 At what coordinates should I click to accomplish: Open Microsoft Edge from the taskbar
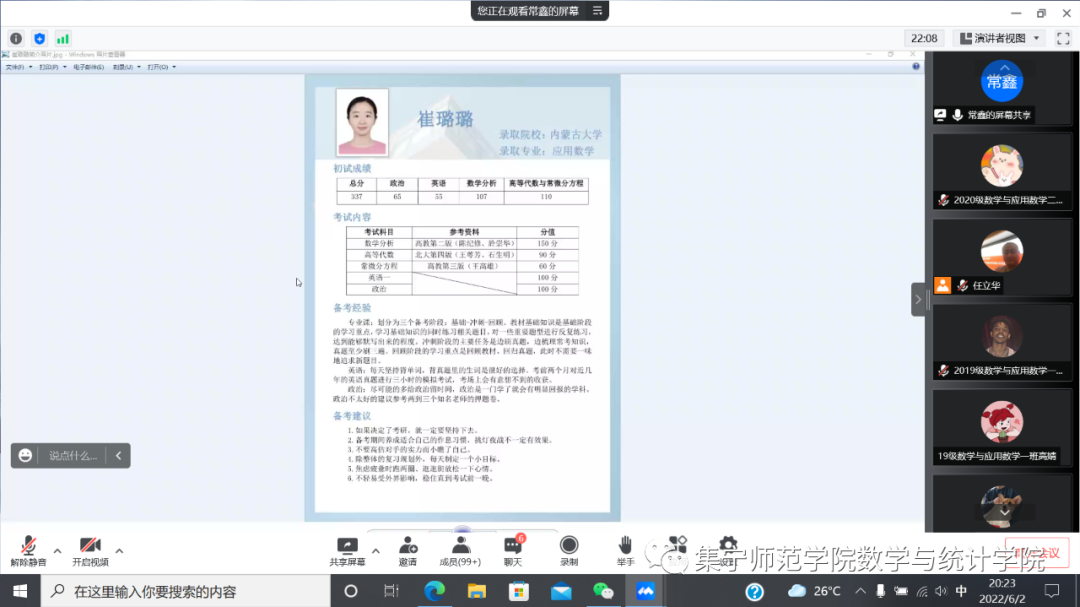click(x=433, y=591)
